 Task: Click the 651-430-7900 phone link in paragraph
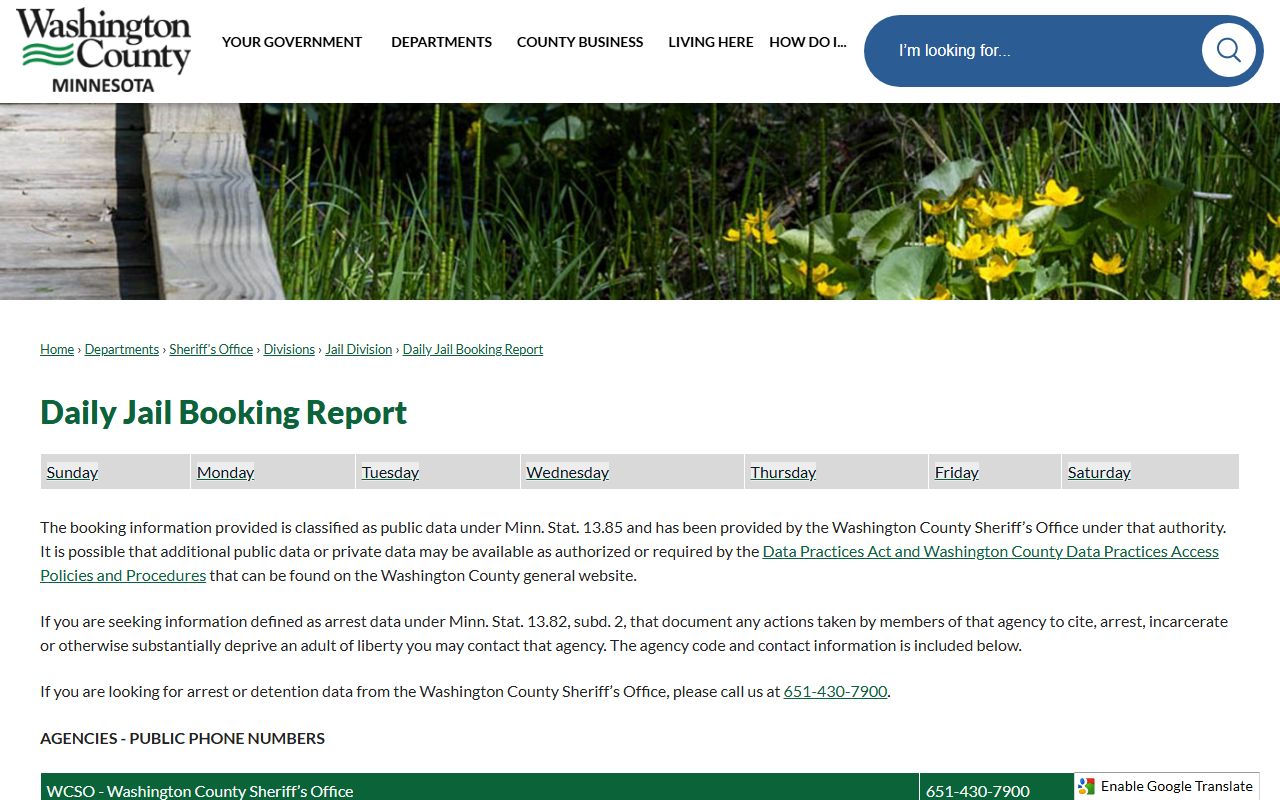pos(835,691)
